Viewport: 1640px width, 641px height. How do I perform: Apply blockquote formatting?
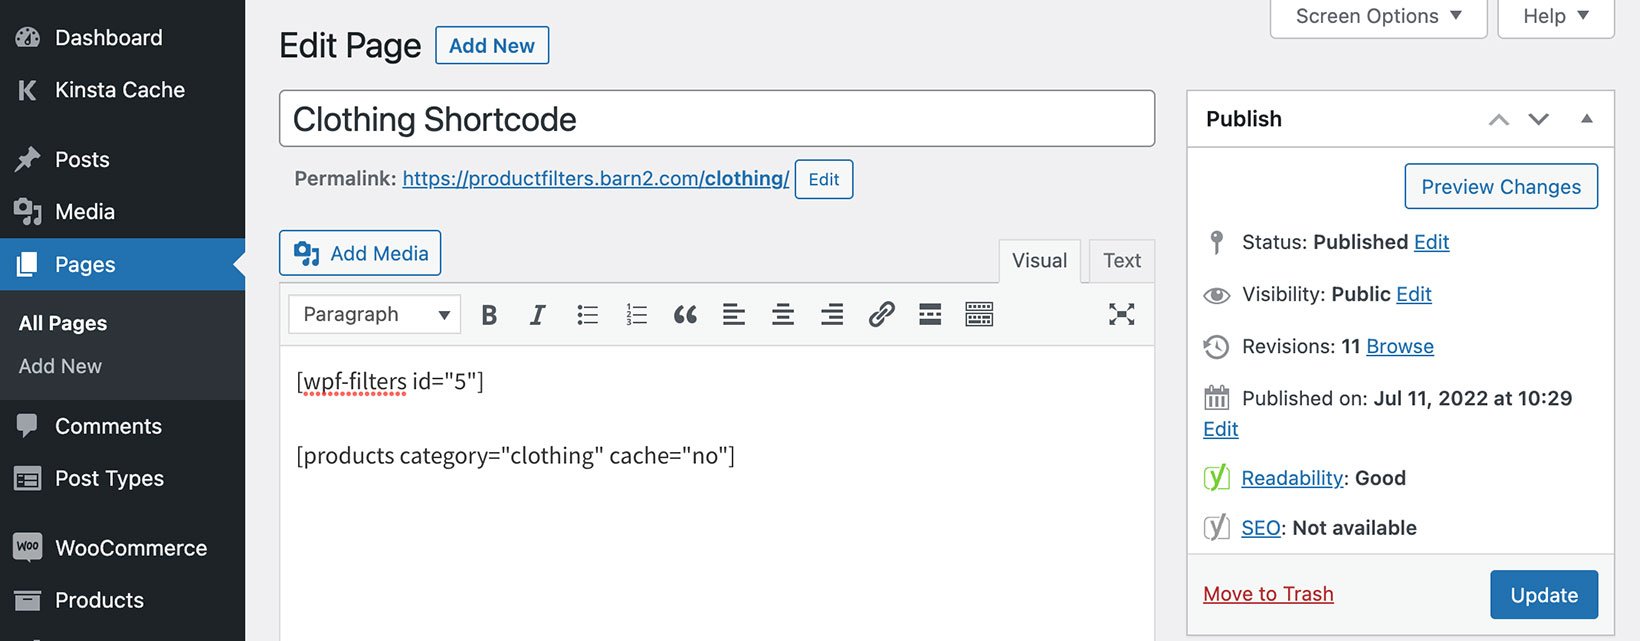click(x=685, y=314)
